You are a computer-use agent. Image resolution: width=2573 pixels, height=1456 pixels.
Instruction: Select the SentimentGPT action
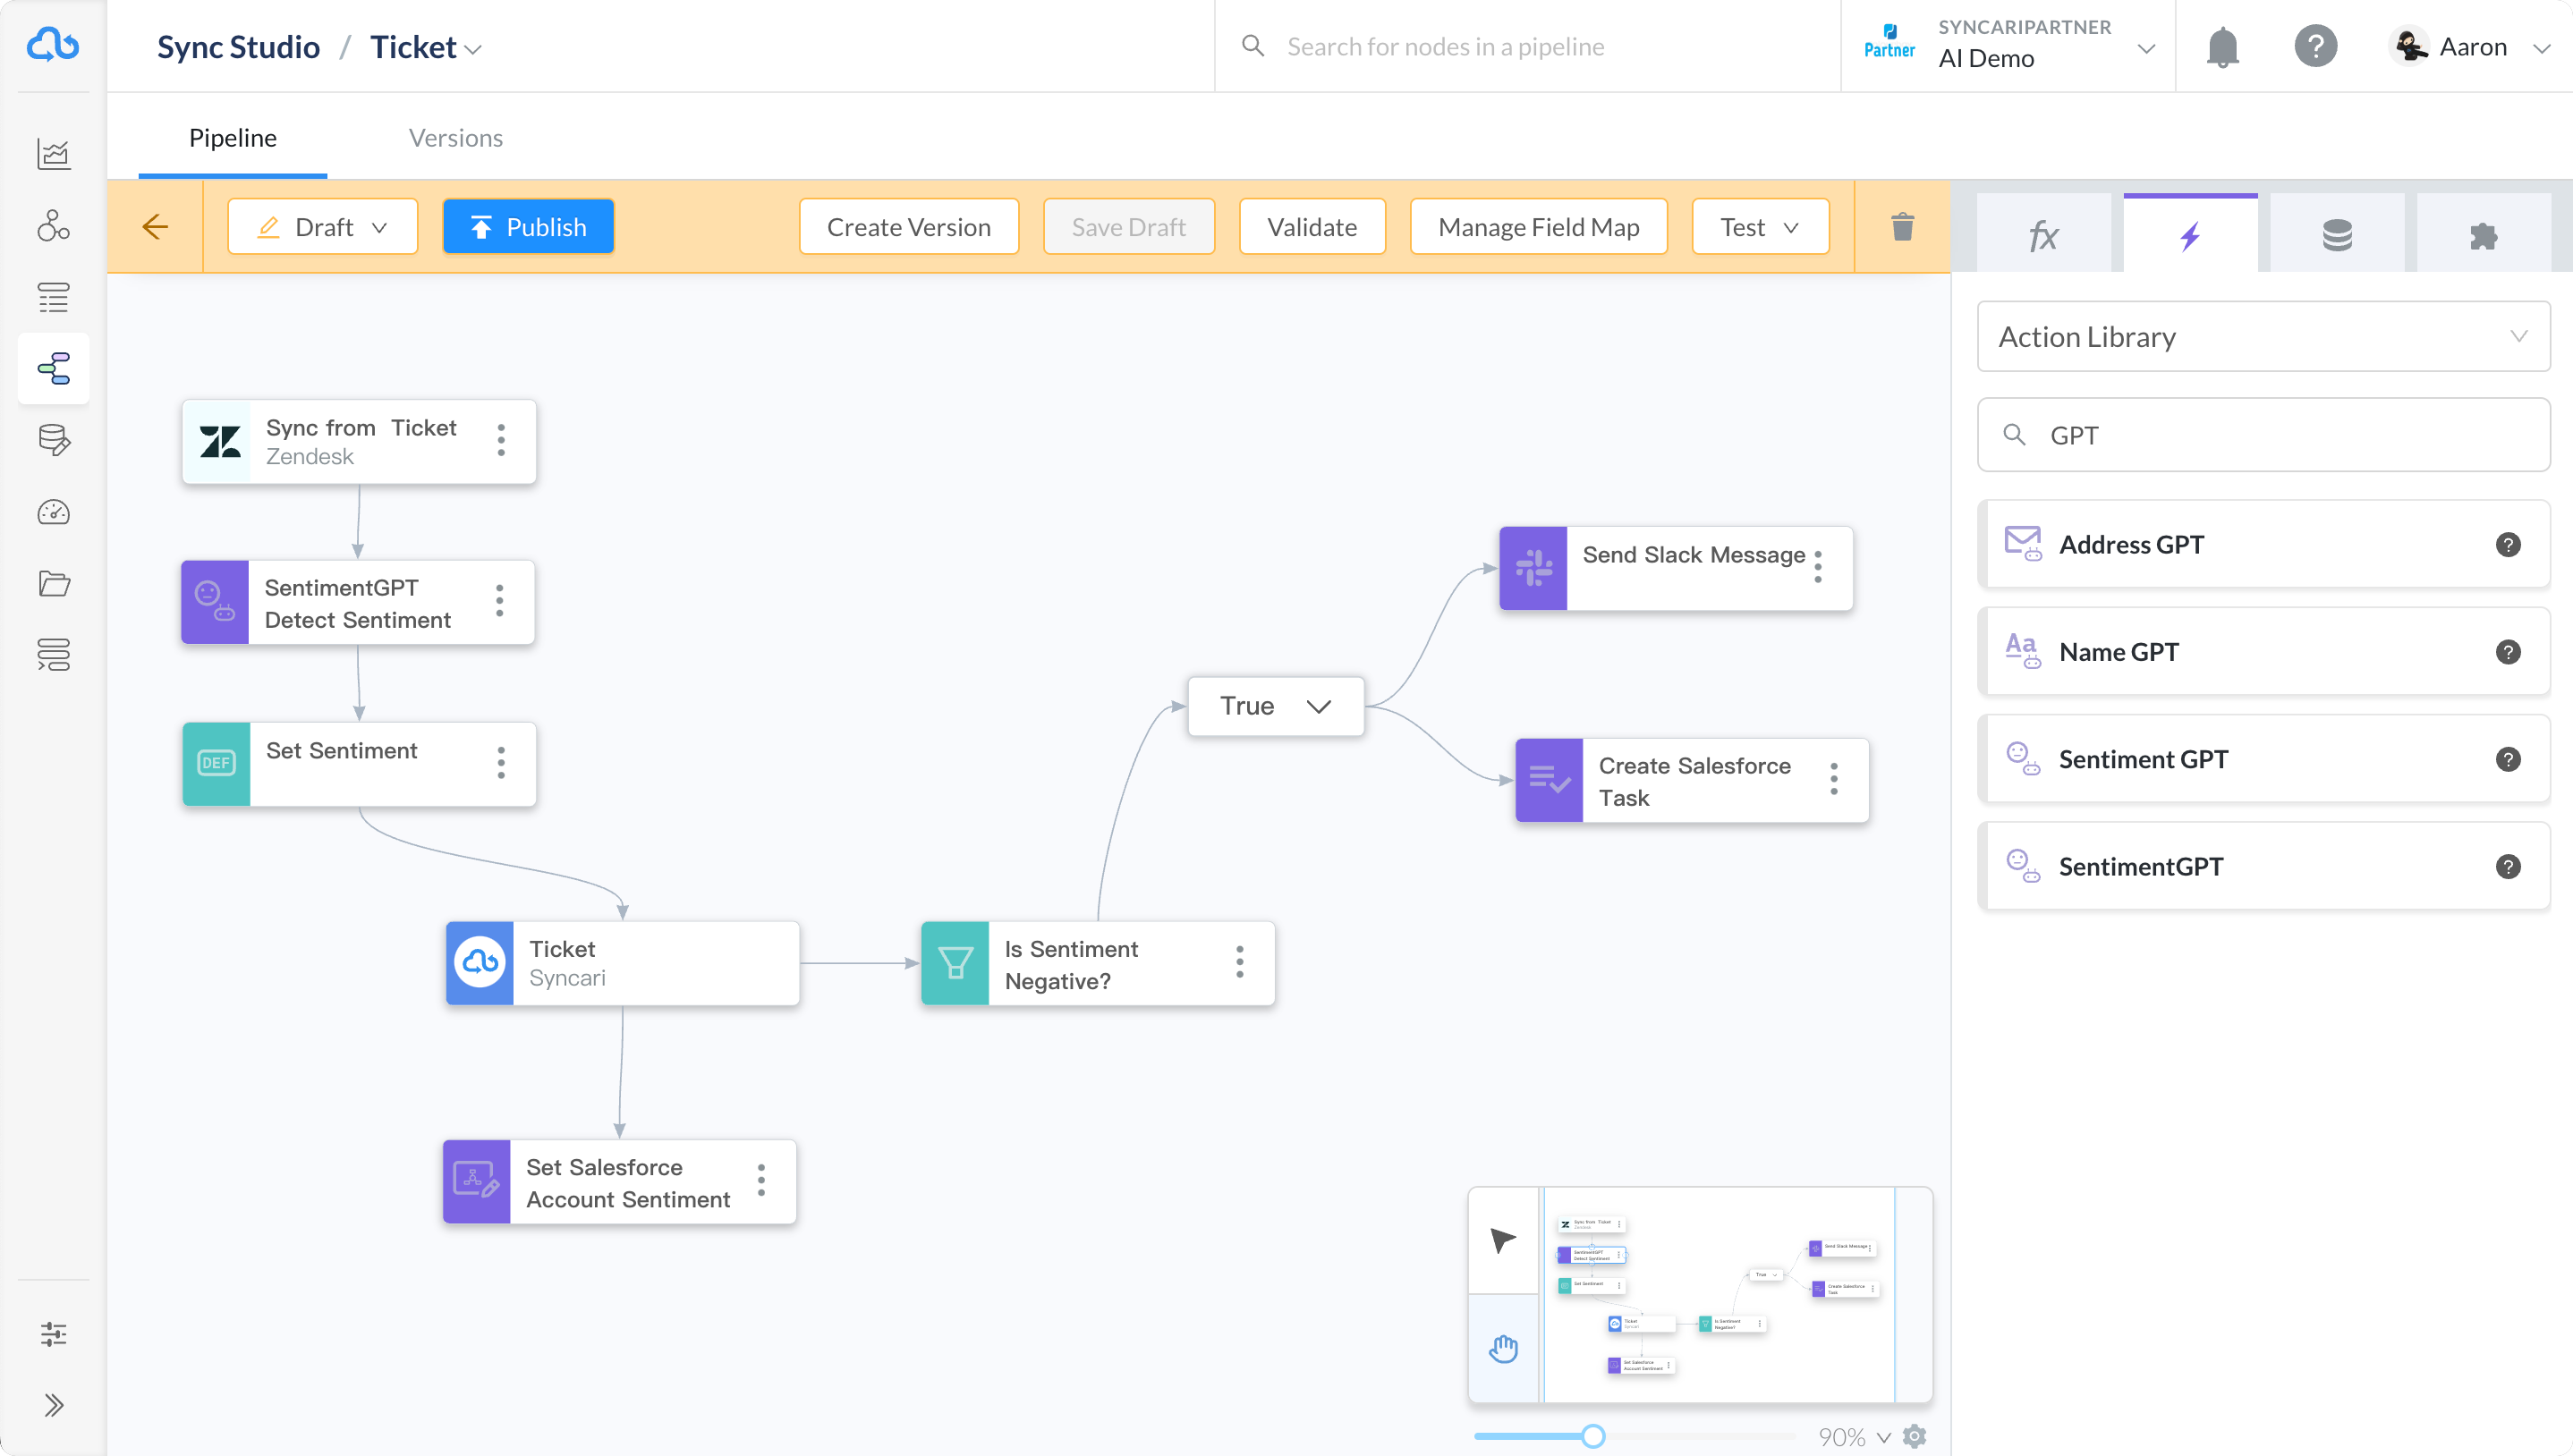pyautogui.click(x=2263, y=866)
